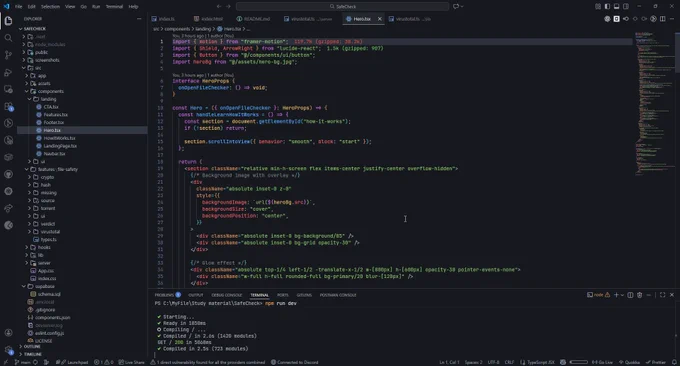Switch to the PROBLEMS panel tab
Viewport: 680px width, 366px height.
167,295
